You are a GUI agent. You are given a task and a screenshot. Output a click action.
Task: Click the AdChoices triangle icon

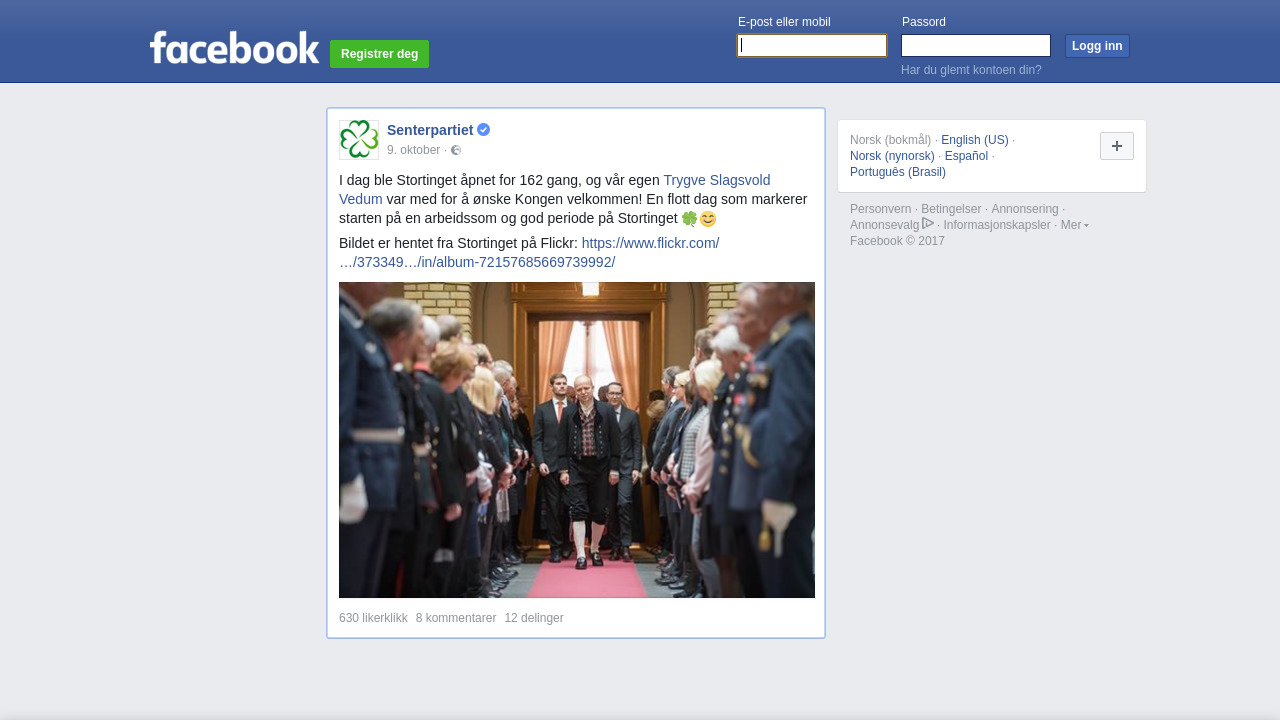pyautogui.click(x=928, y=224)
